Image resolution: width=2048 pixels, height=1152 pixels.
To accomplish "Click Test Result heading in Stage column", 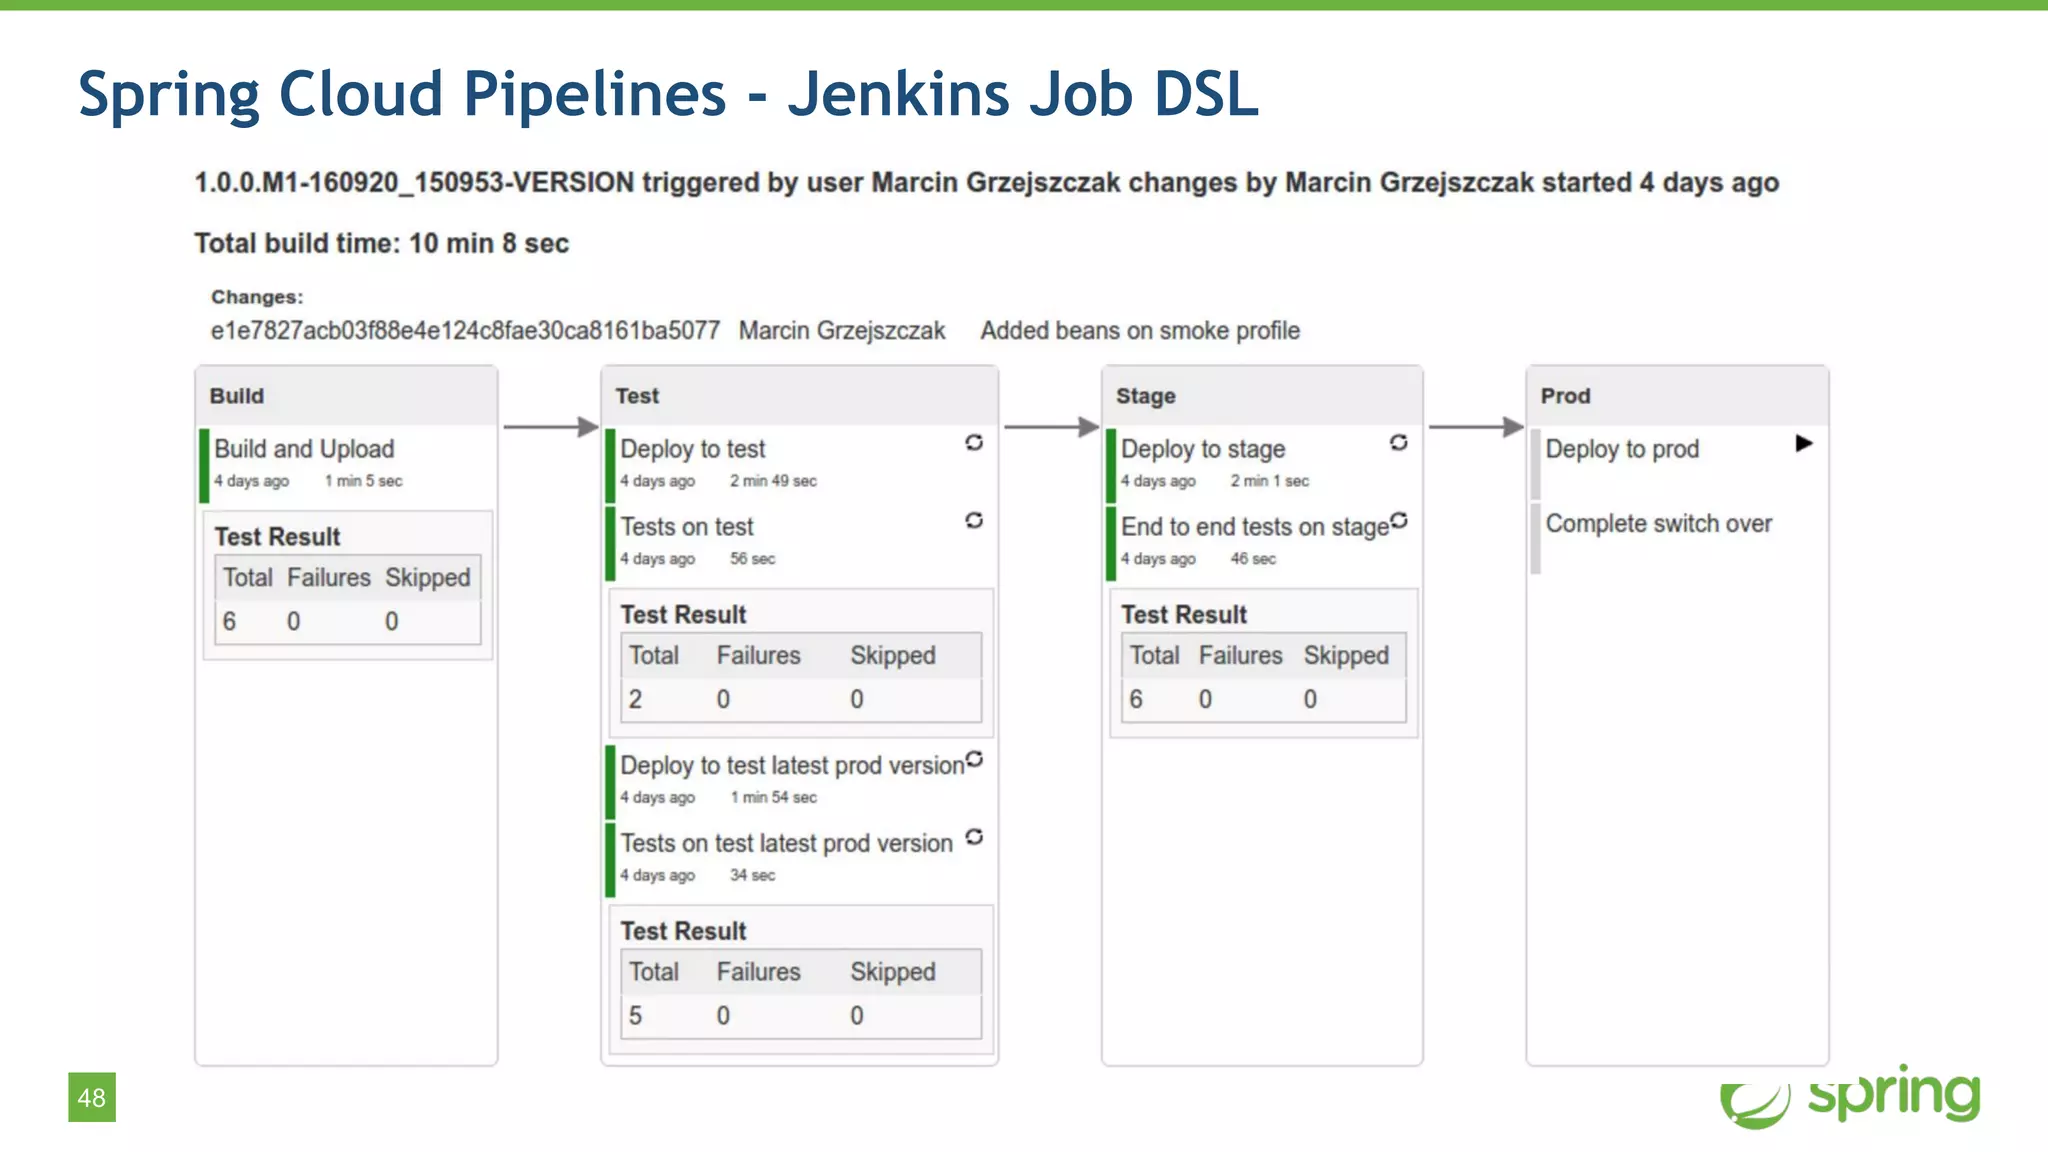I will point(1184,615).
